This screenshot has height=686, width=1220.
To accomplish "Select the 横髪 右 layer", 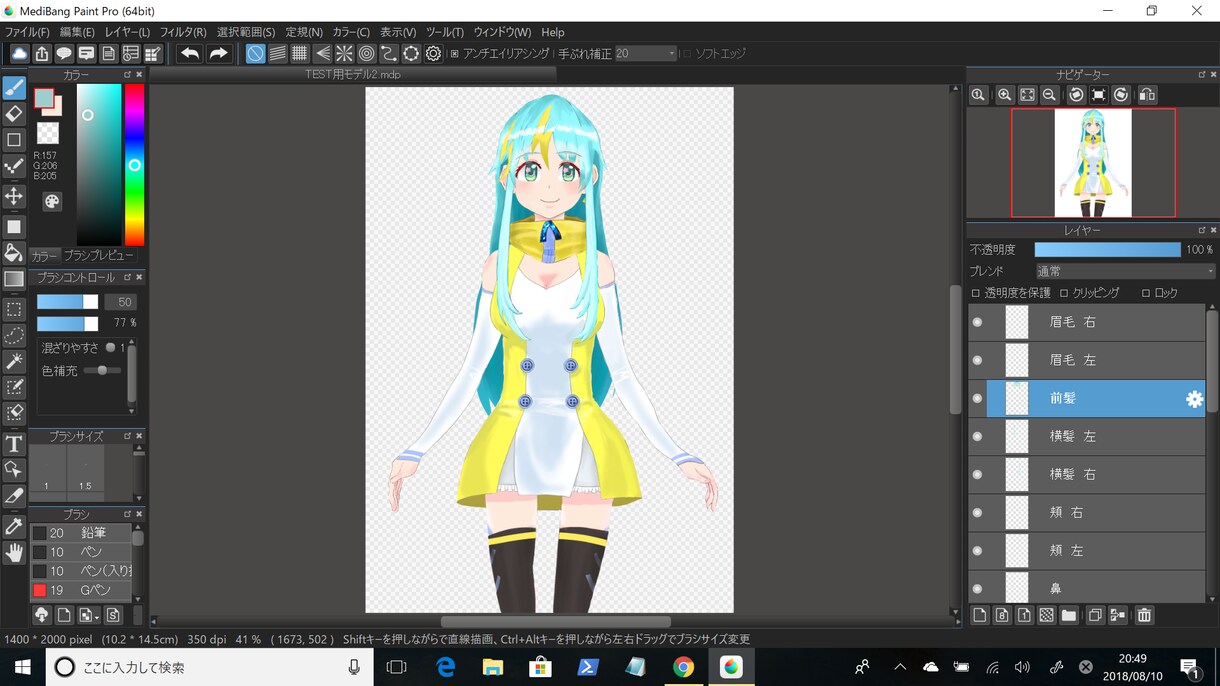I will point(1086,474).
